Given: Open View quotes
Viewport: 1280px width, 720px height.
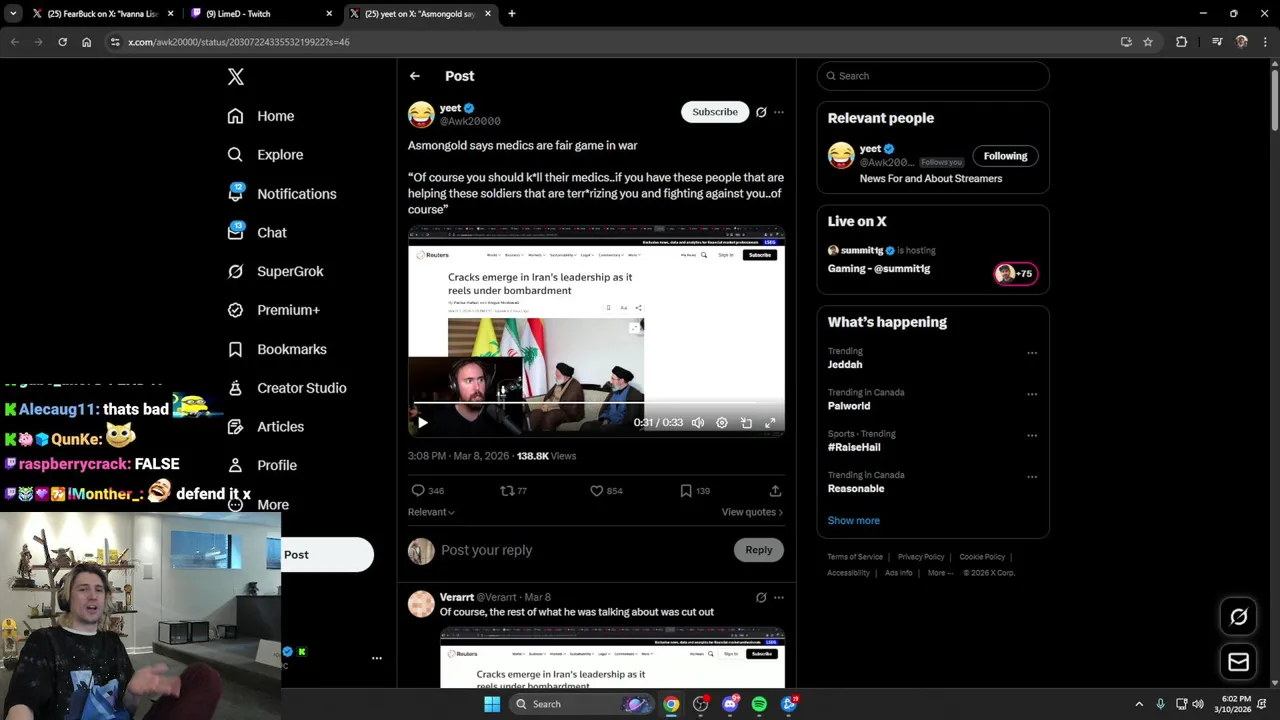Looking at the screenshot, I should tap(752, 512).
